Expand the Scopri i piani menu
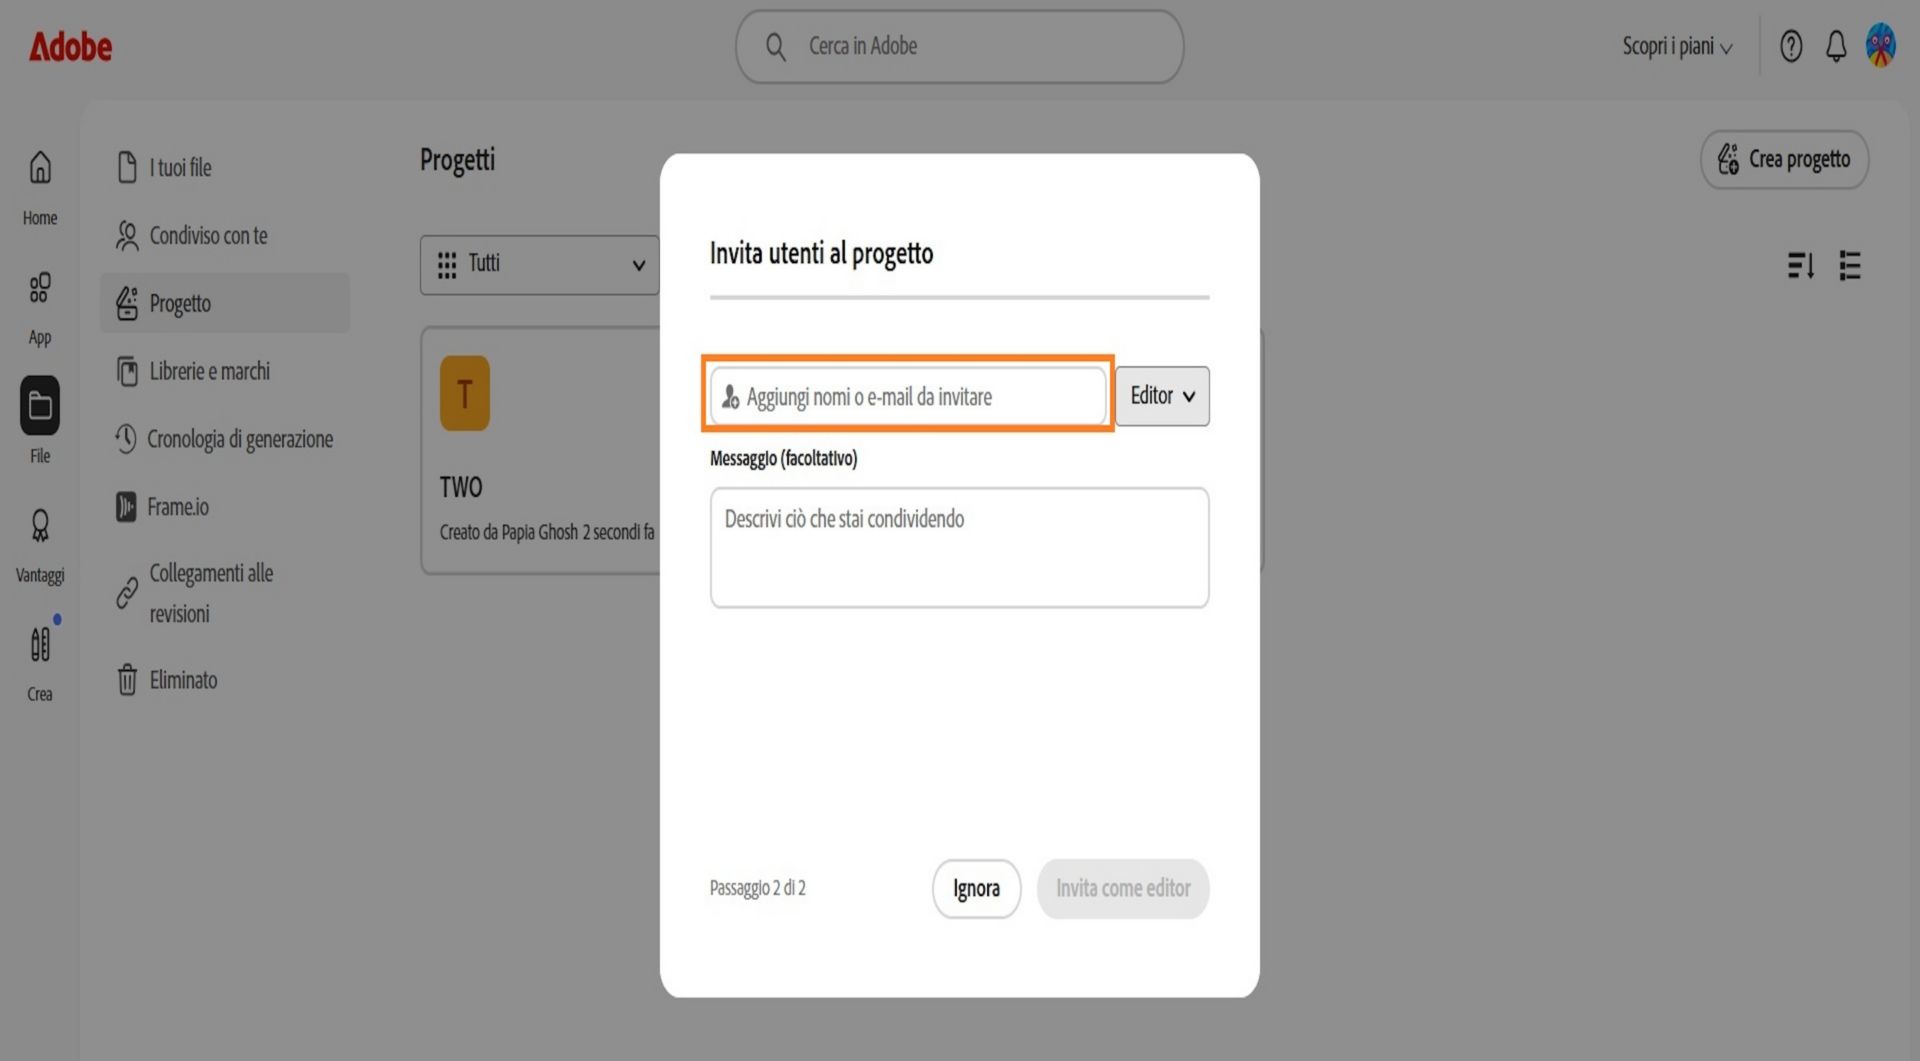This screenshot has width=1920, height=1061. tap(1677, 47)
